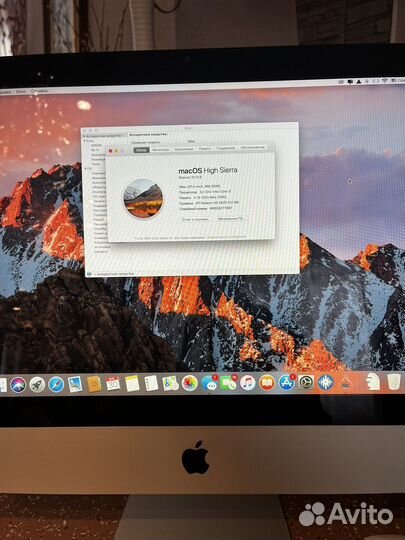
Task: Launch Safari from the Dock
Action: coord(56,384)
